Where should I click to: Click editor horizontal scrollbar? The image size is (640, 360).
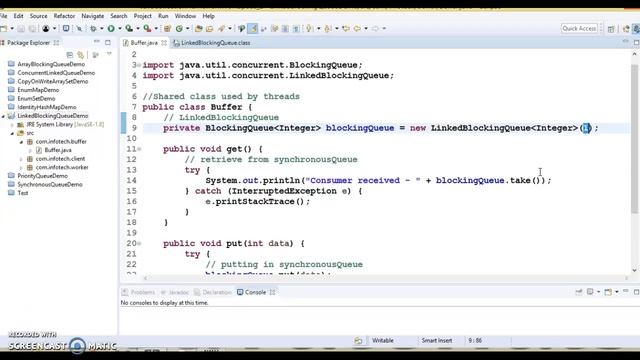(386, 278)
